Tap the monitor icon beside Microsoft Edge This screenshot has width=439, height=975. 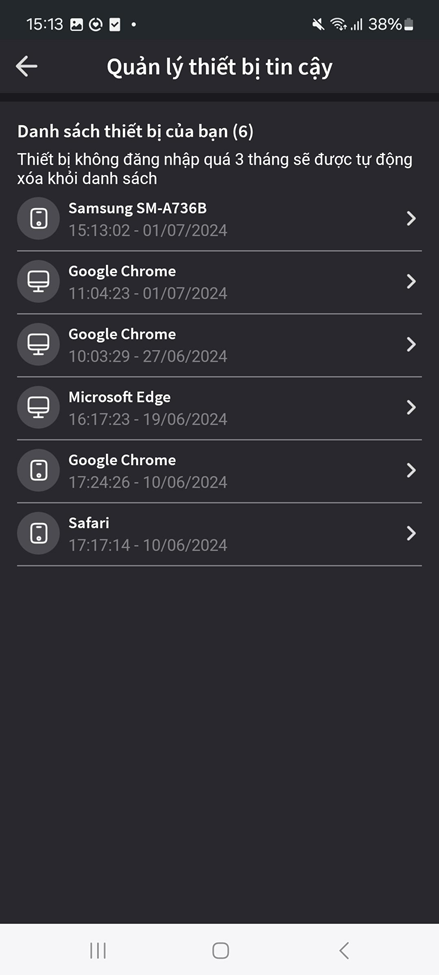point(39,407)
